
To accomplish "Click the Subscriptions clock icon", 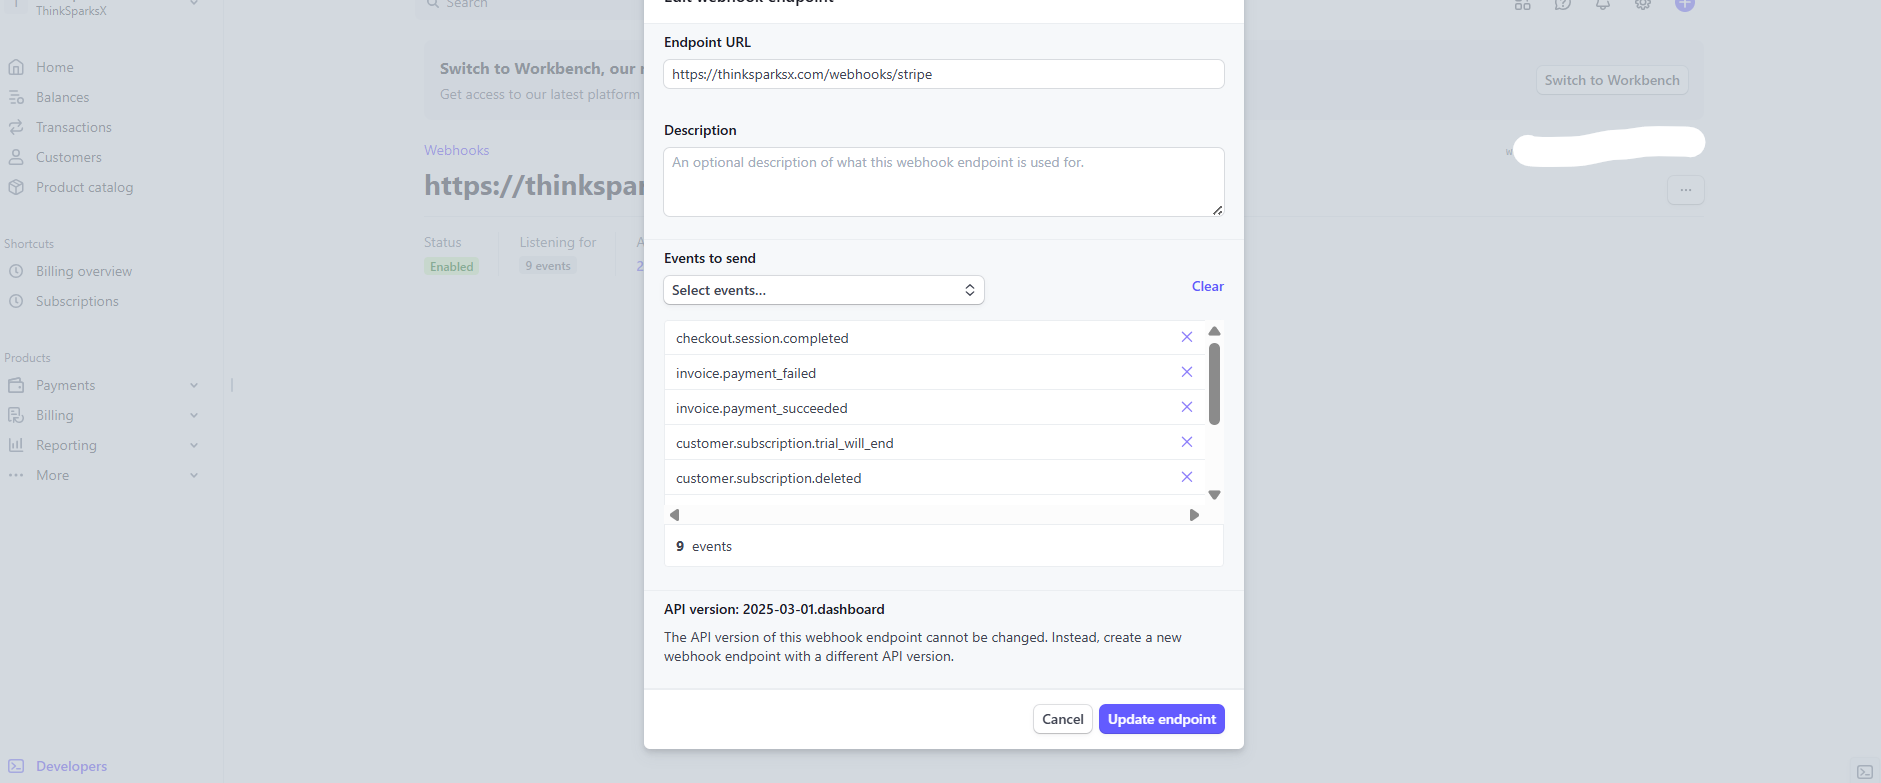I will (x=16, y=301).
